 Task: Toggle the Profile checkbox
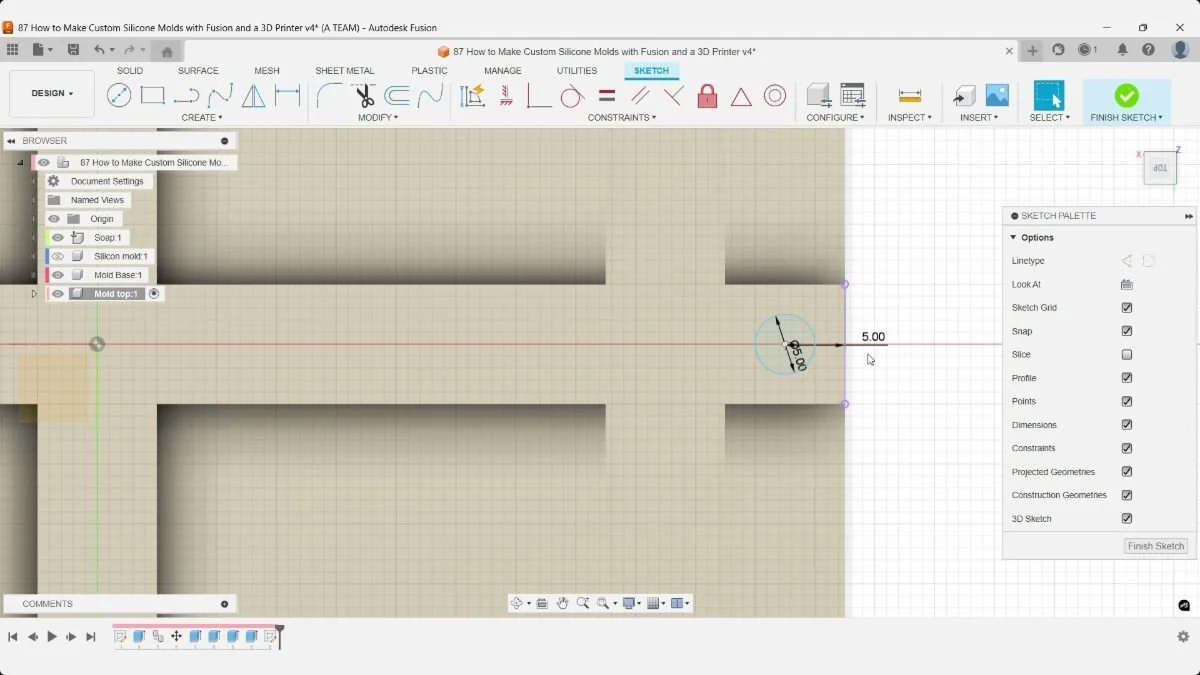[x=1127, y=378]
